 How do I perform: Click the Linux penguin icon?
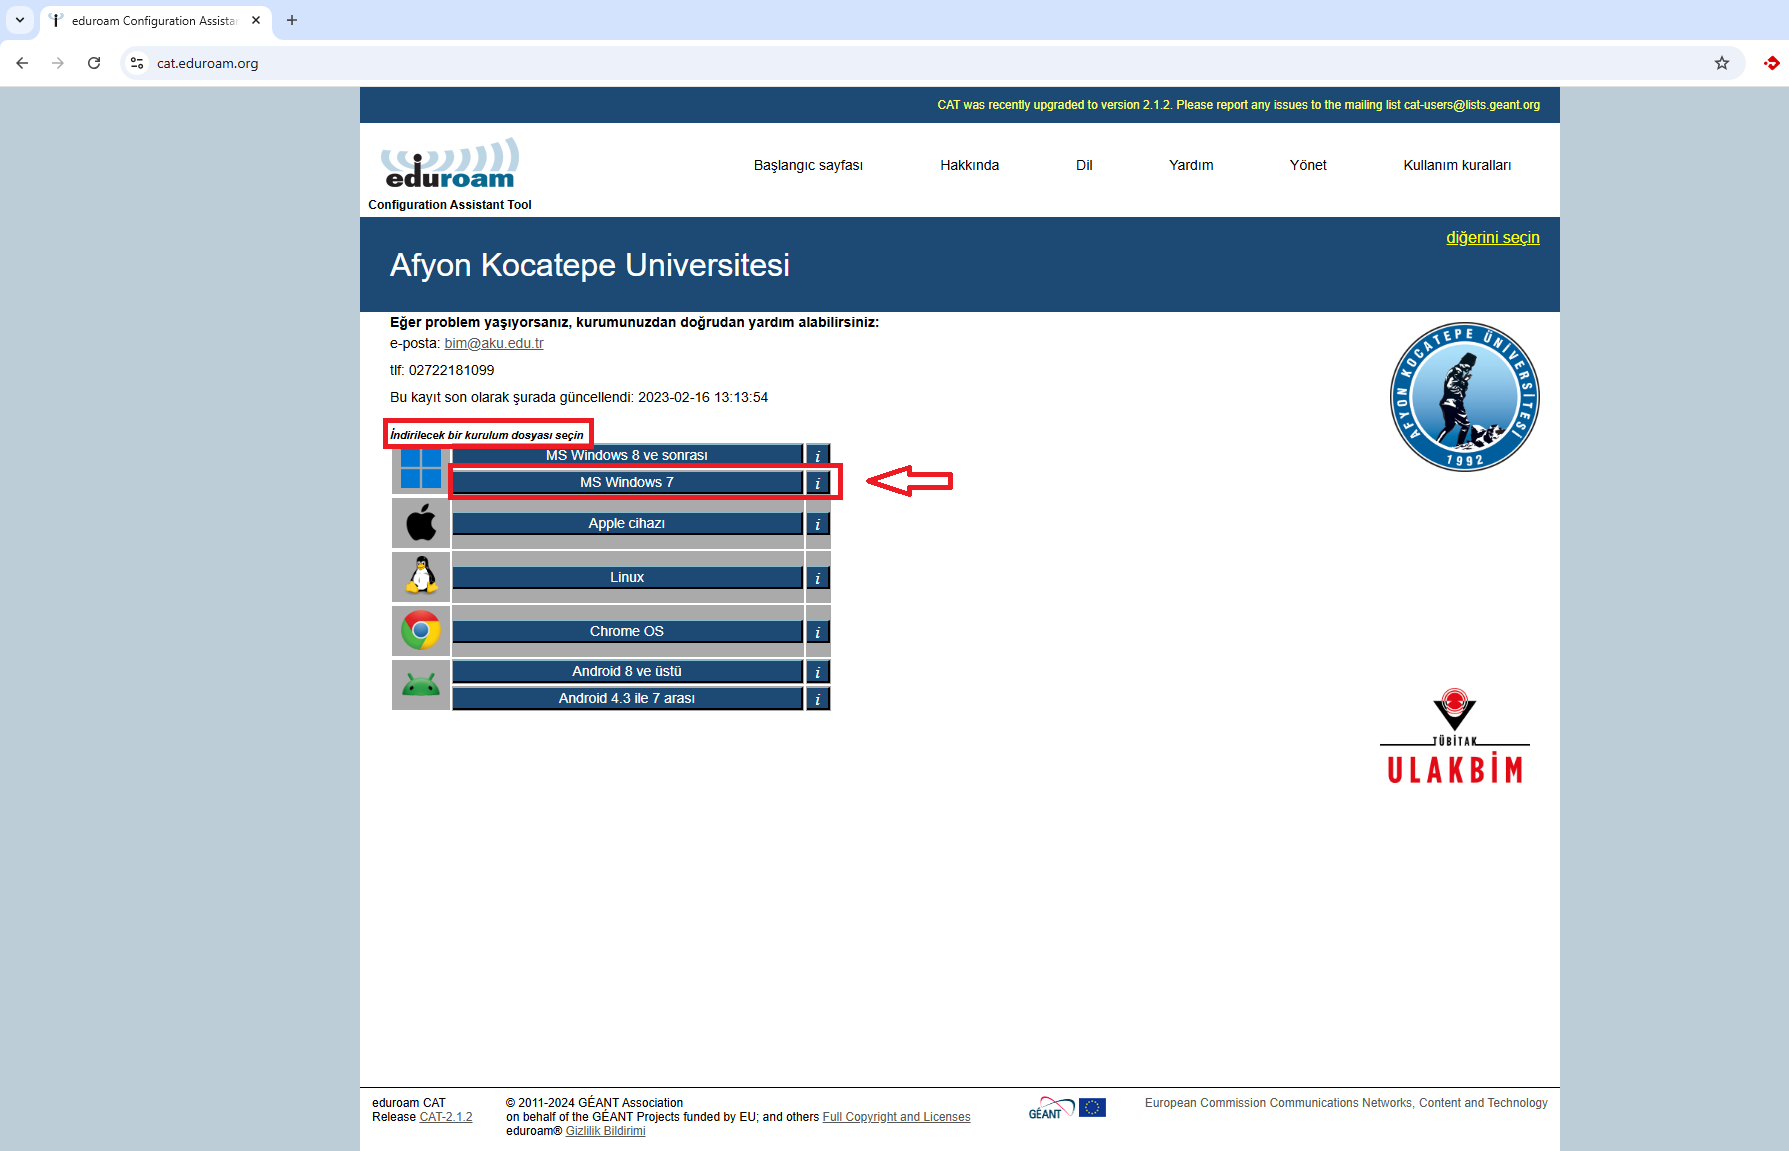(421, 576)
